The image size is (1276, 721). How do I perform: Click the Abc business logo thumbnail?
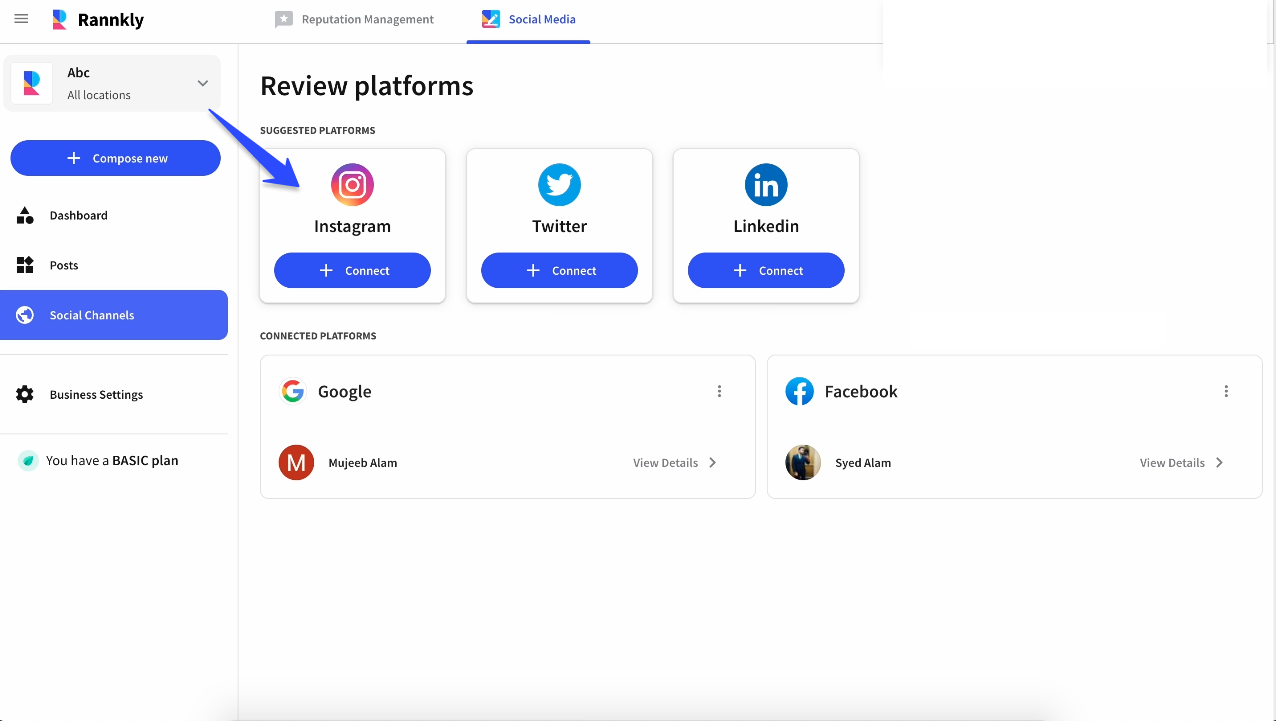(x=32, y=83)
